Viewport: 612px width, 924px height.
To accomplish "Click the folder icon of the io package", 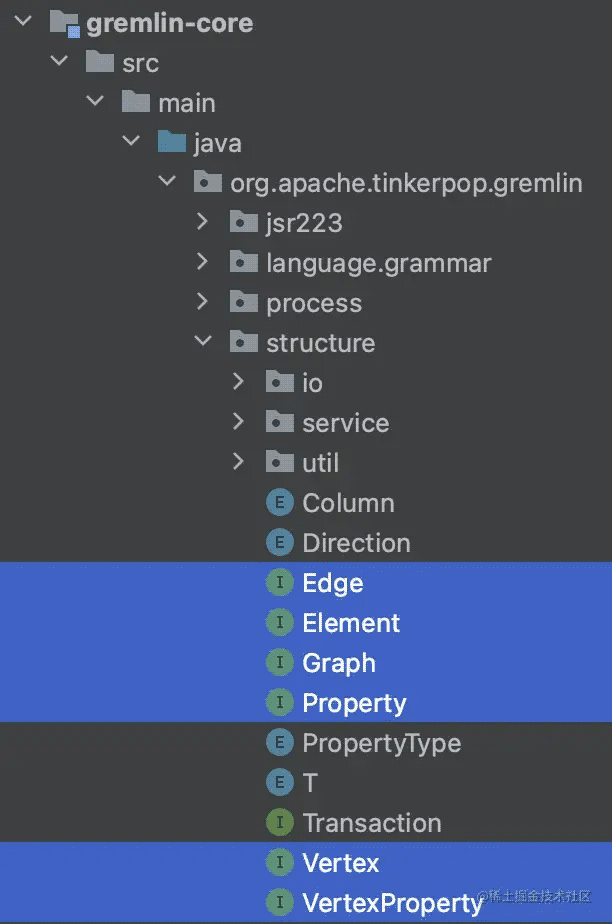I will (x=279, y=382).
